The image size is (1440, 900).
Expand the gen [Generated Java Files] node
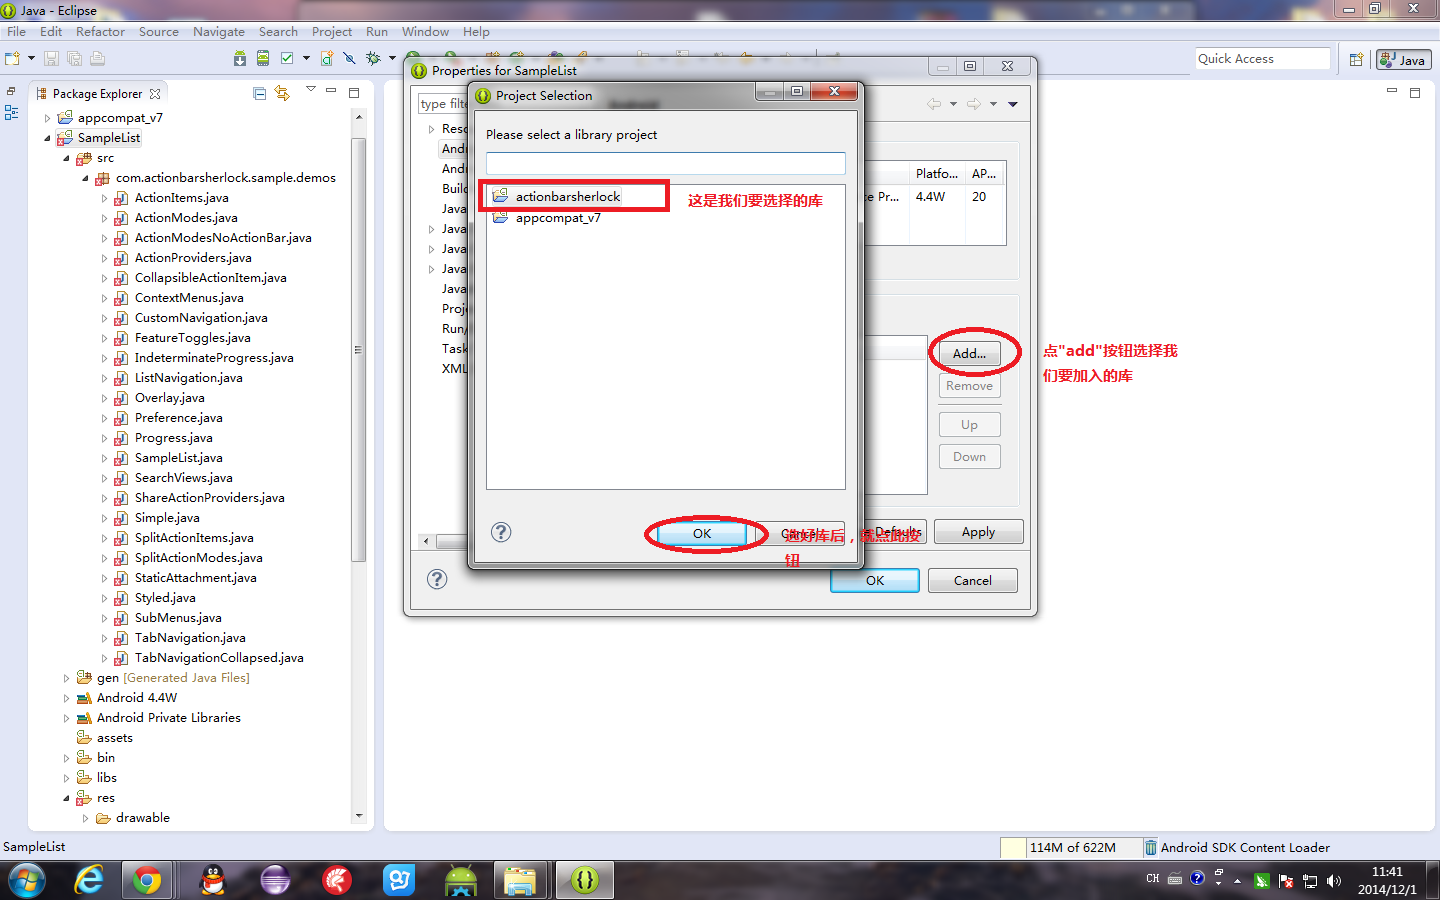[66, 678]
